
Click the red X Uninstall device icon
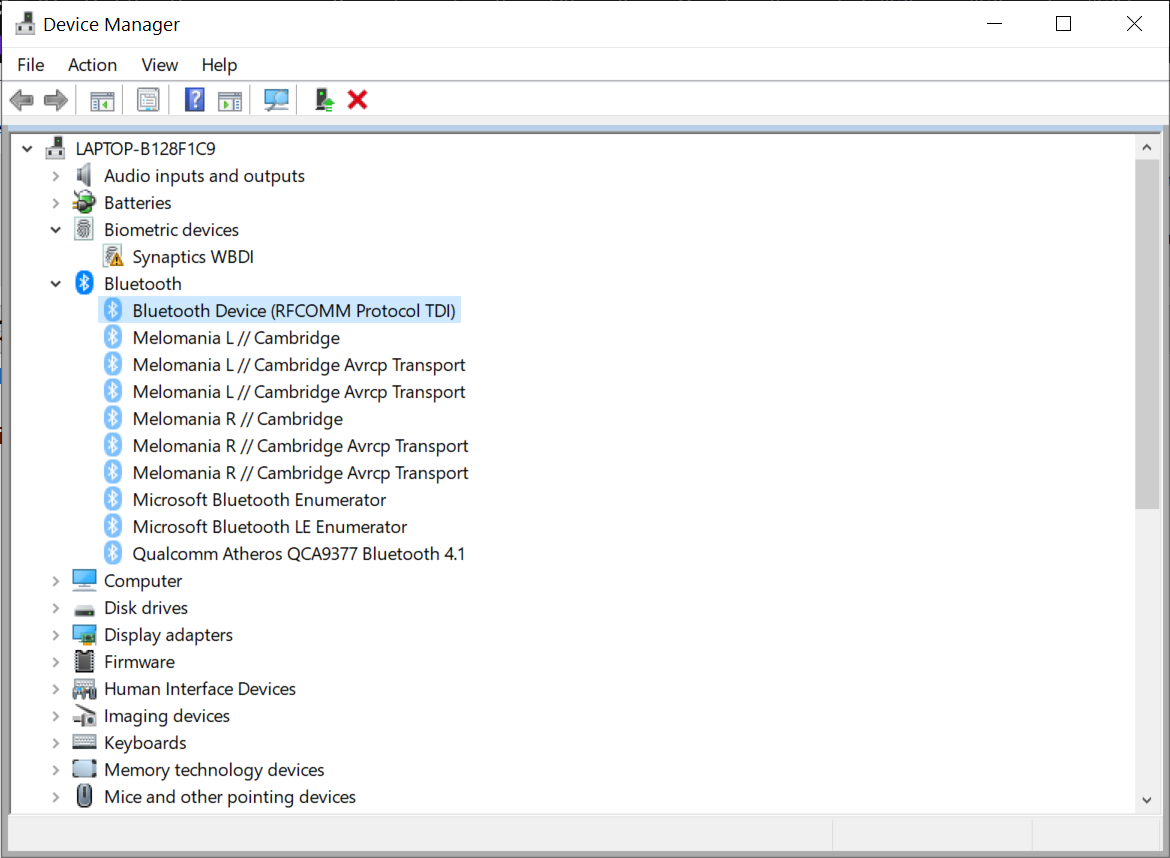[x=357, y=100]
